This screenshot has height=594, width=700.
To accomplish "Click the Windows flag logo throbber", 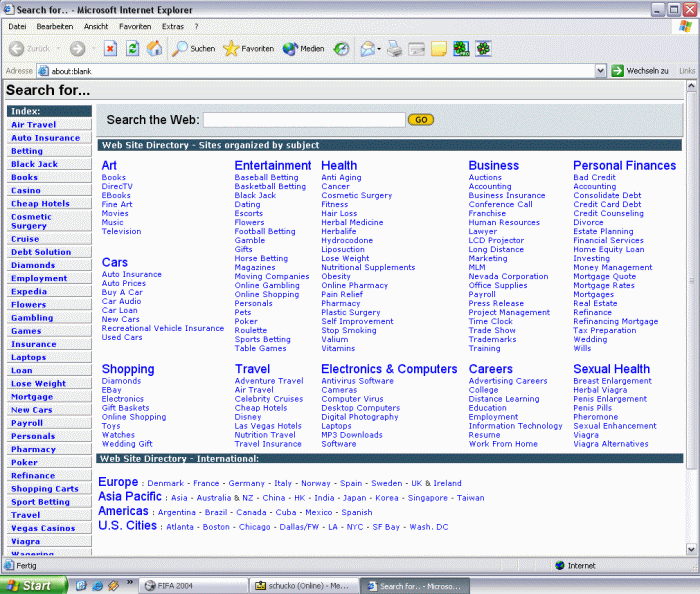I will pyautogui.click(x=685, y=26).
